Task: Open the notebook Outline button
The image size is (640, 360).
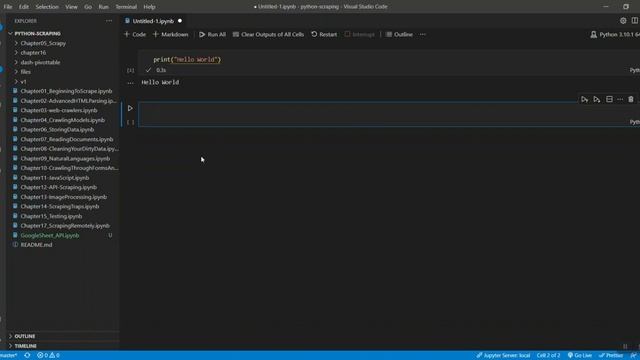Action: point(399,35)
